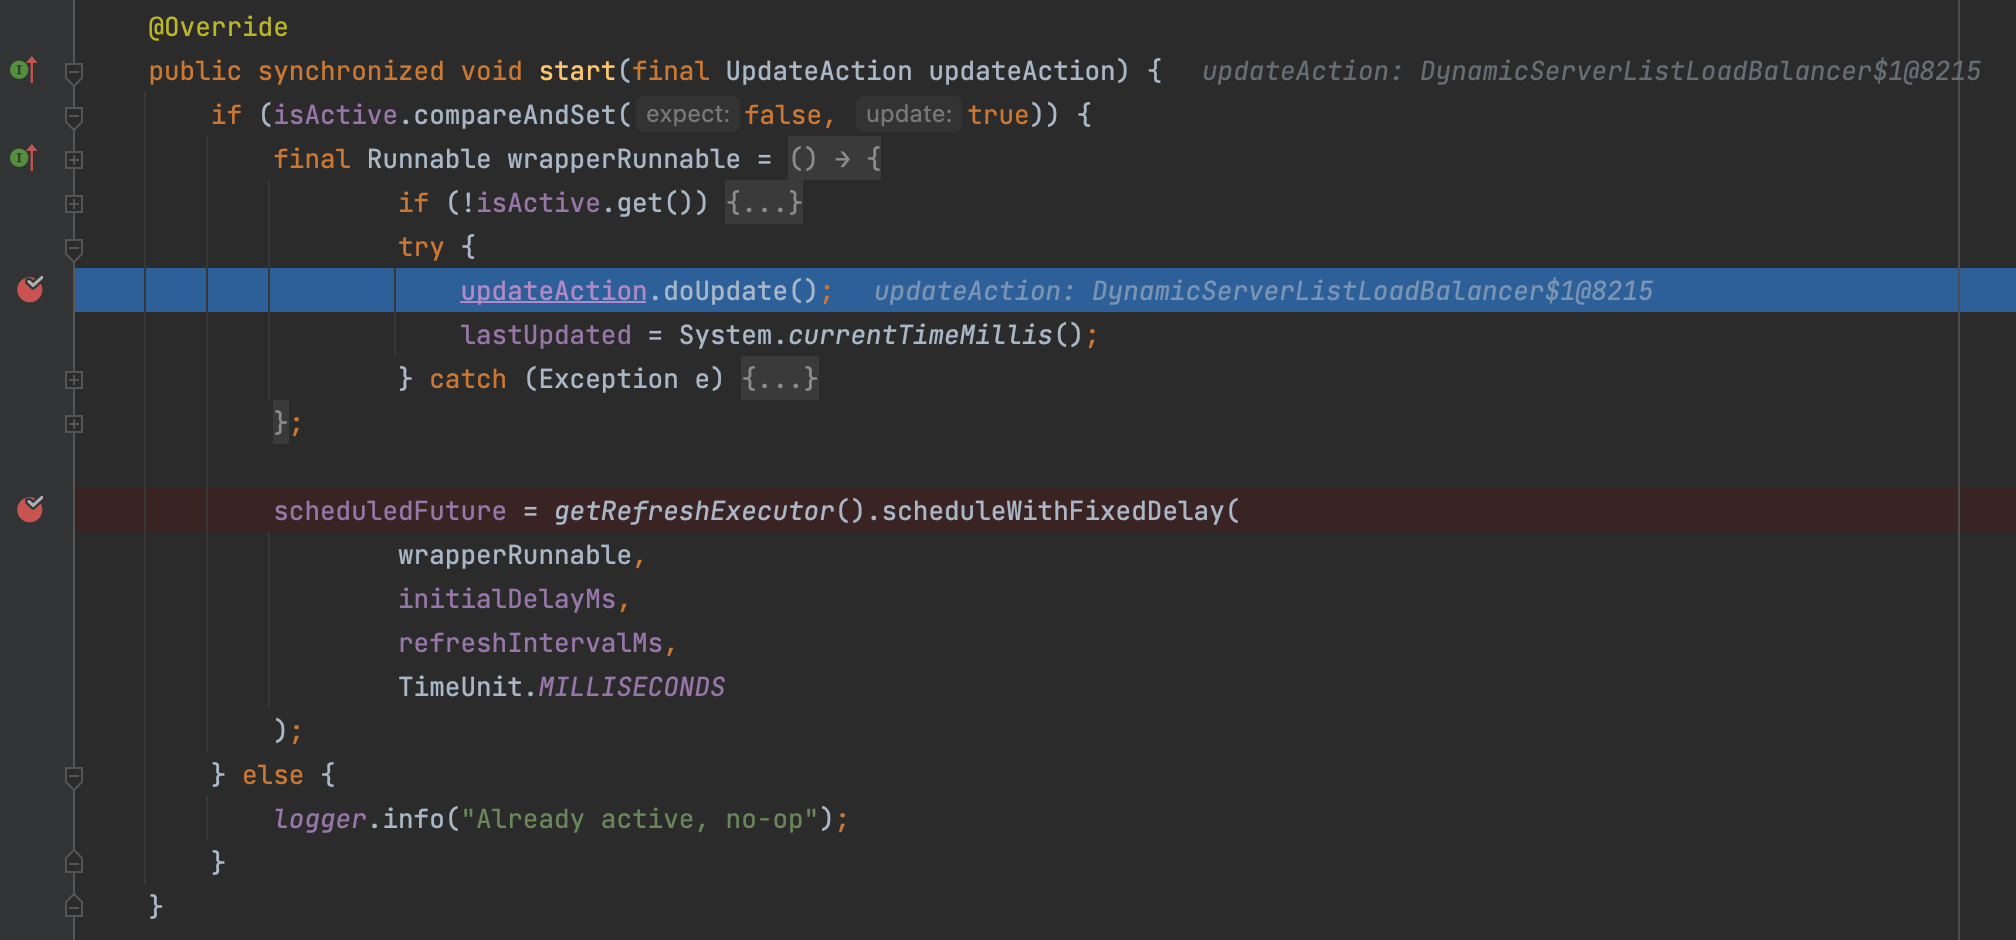Click the Runnable type name
Screen dimensions: 2016x940
point(429,159)
